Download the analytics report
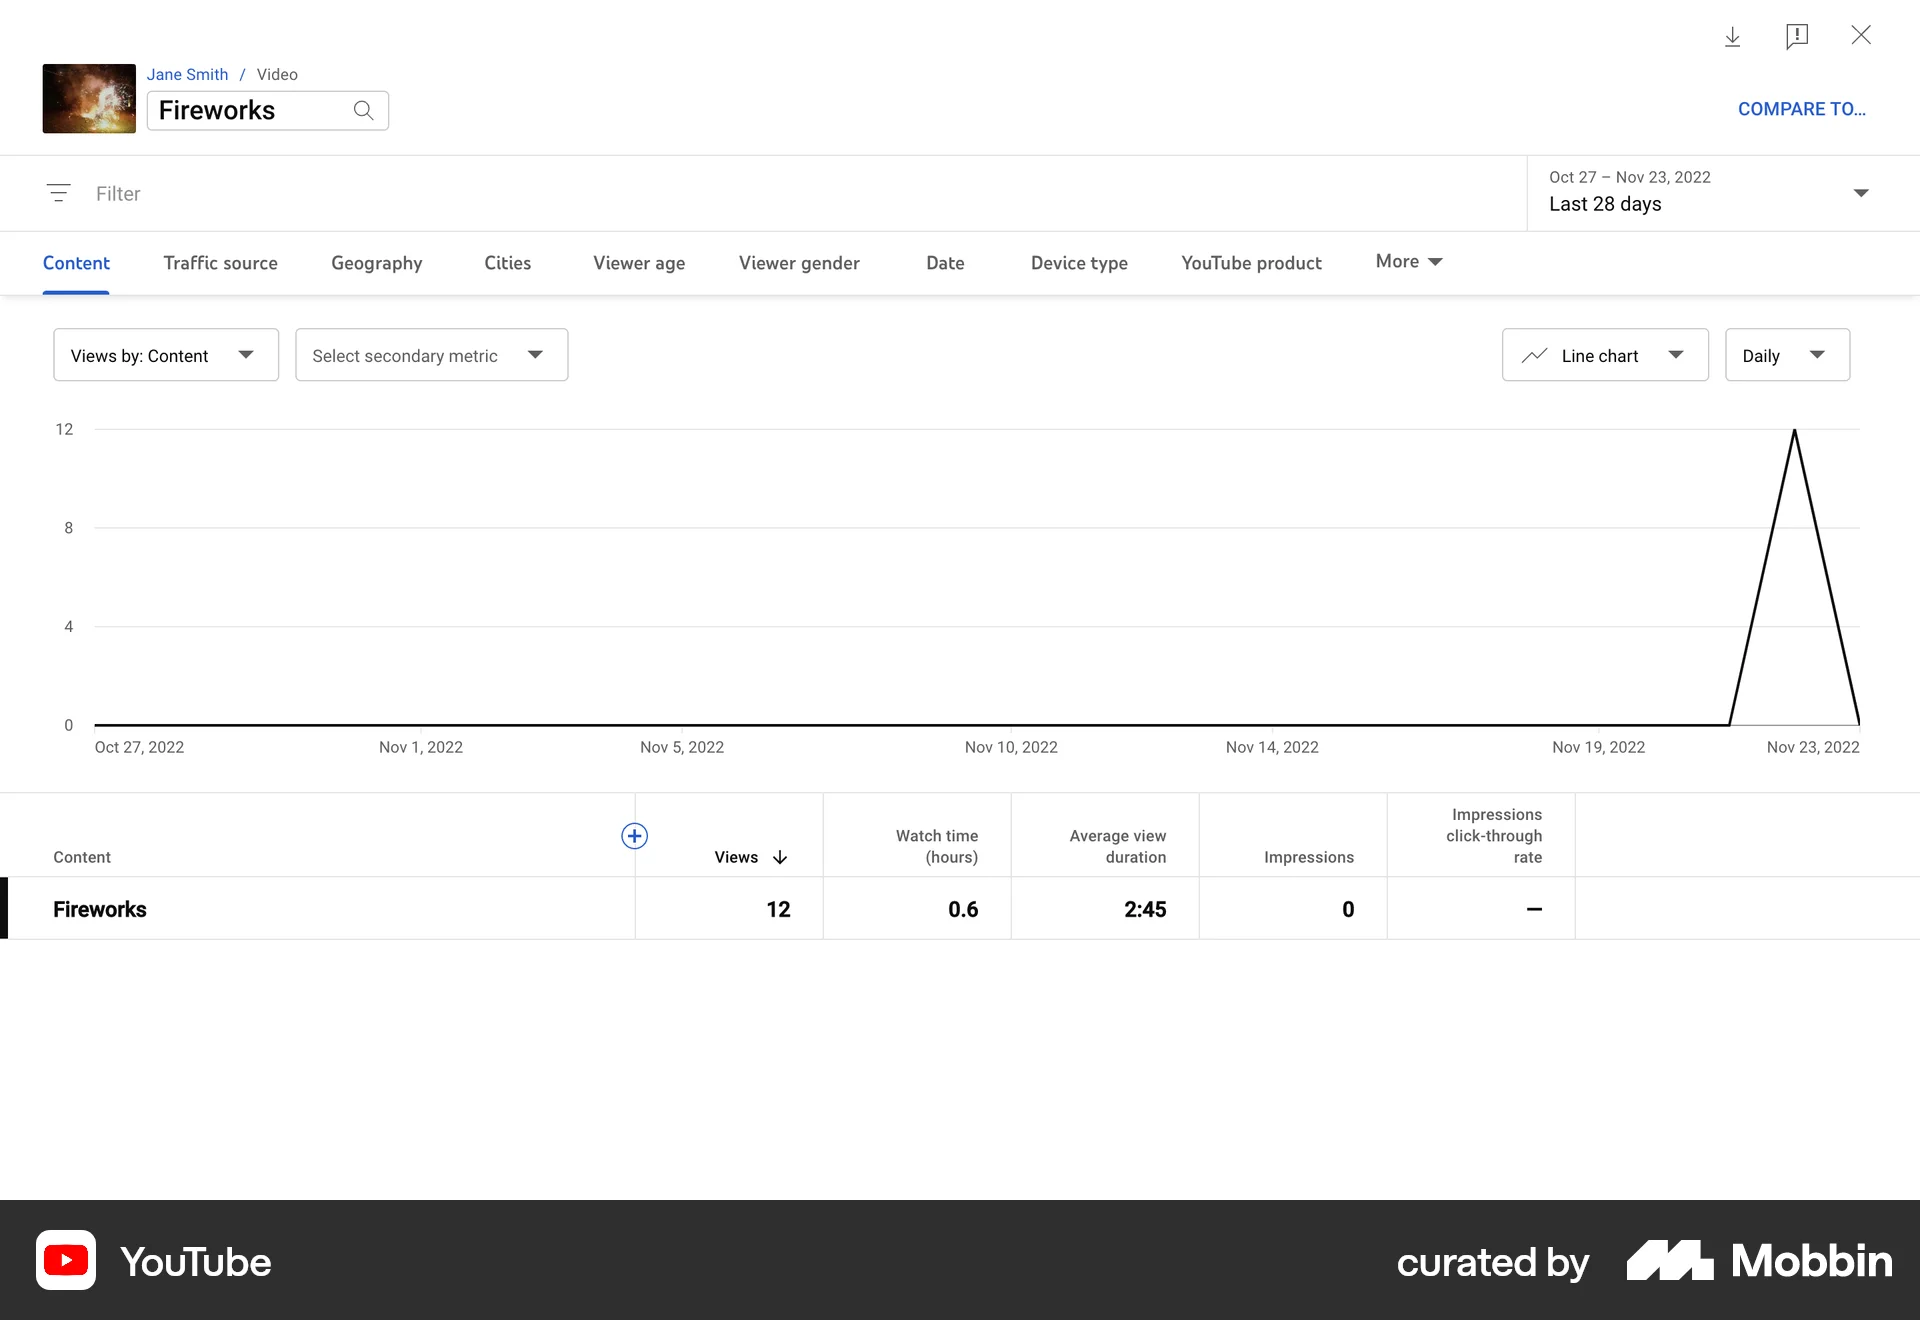 click(1733, 36)
